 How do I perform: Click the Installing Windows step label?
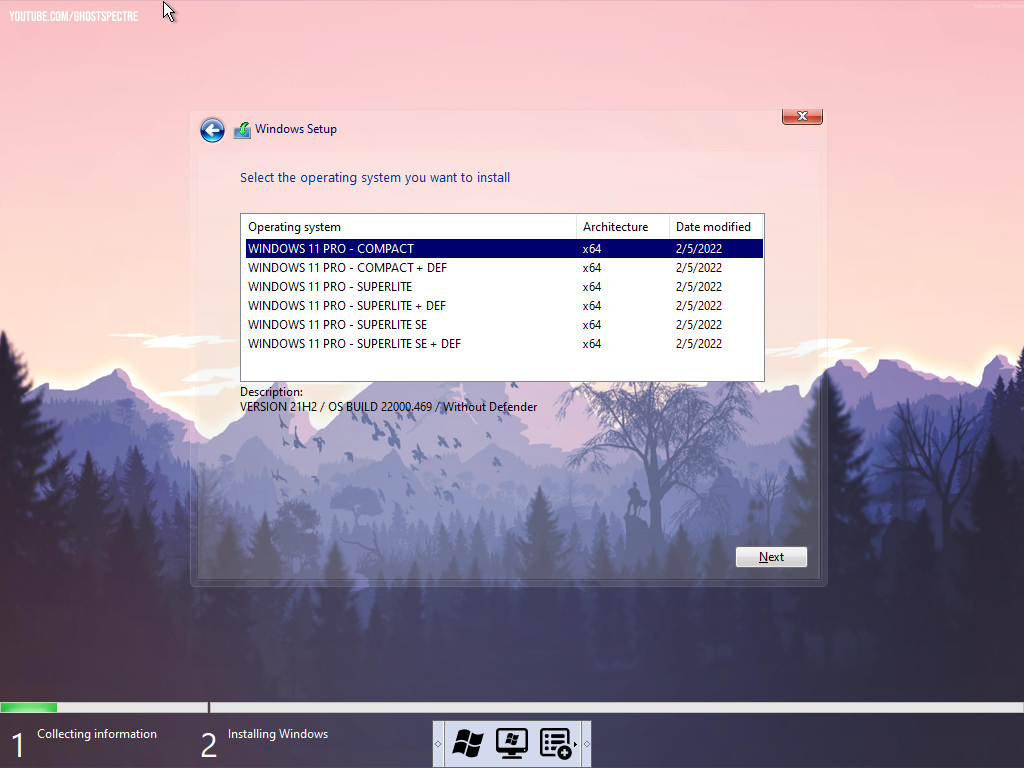pos(278,734)
